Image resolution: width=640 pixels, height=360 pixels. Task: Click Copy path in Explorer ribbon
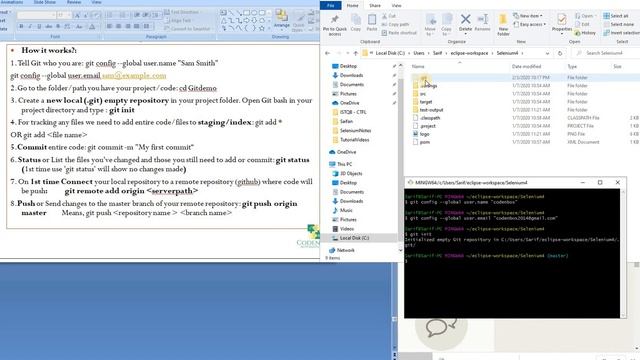396,24
